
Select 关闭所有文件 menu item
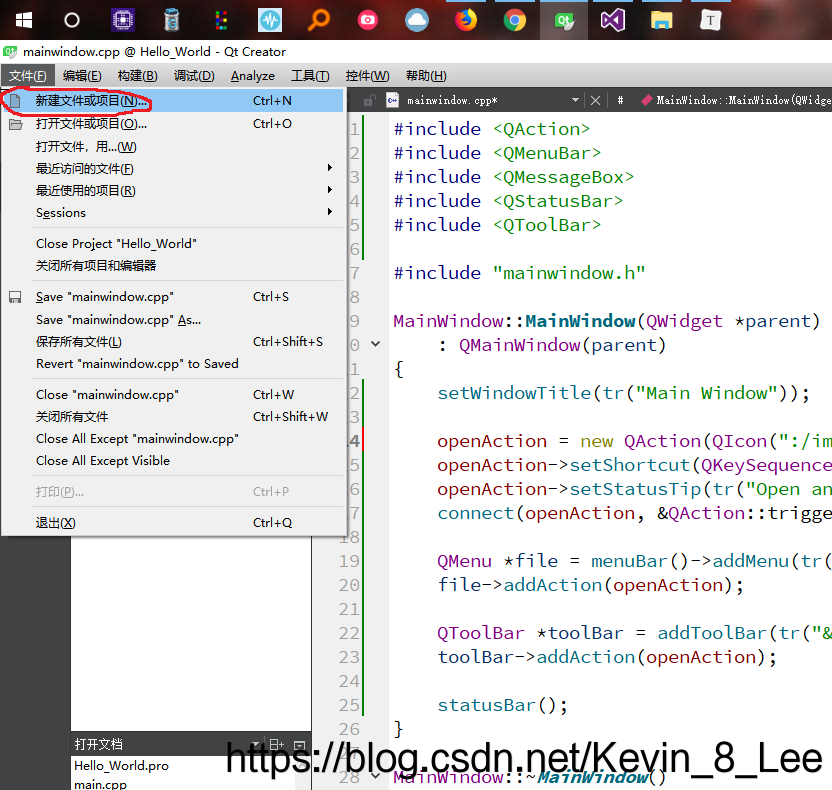pyautogui.click(x=173, y=416)
